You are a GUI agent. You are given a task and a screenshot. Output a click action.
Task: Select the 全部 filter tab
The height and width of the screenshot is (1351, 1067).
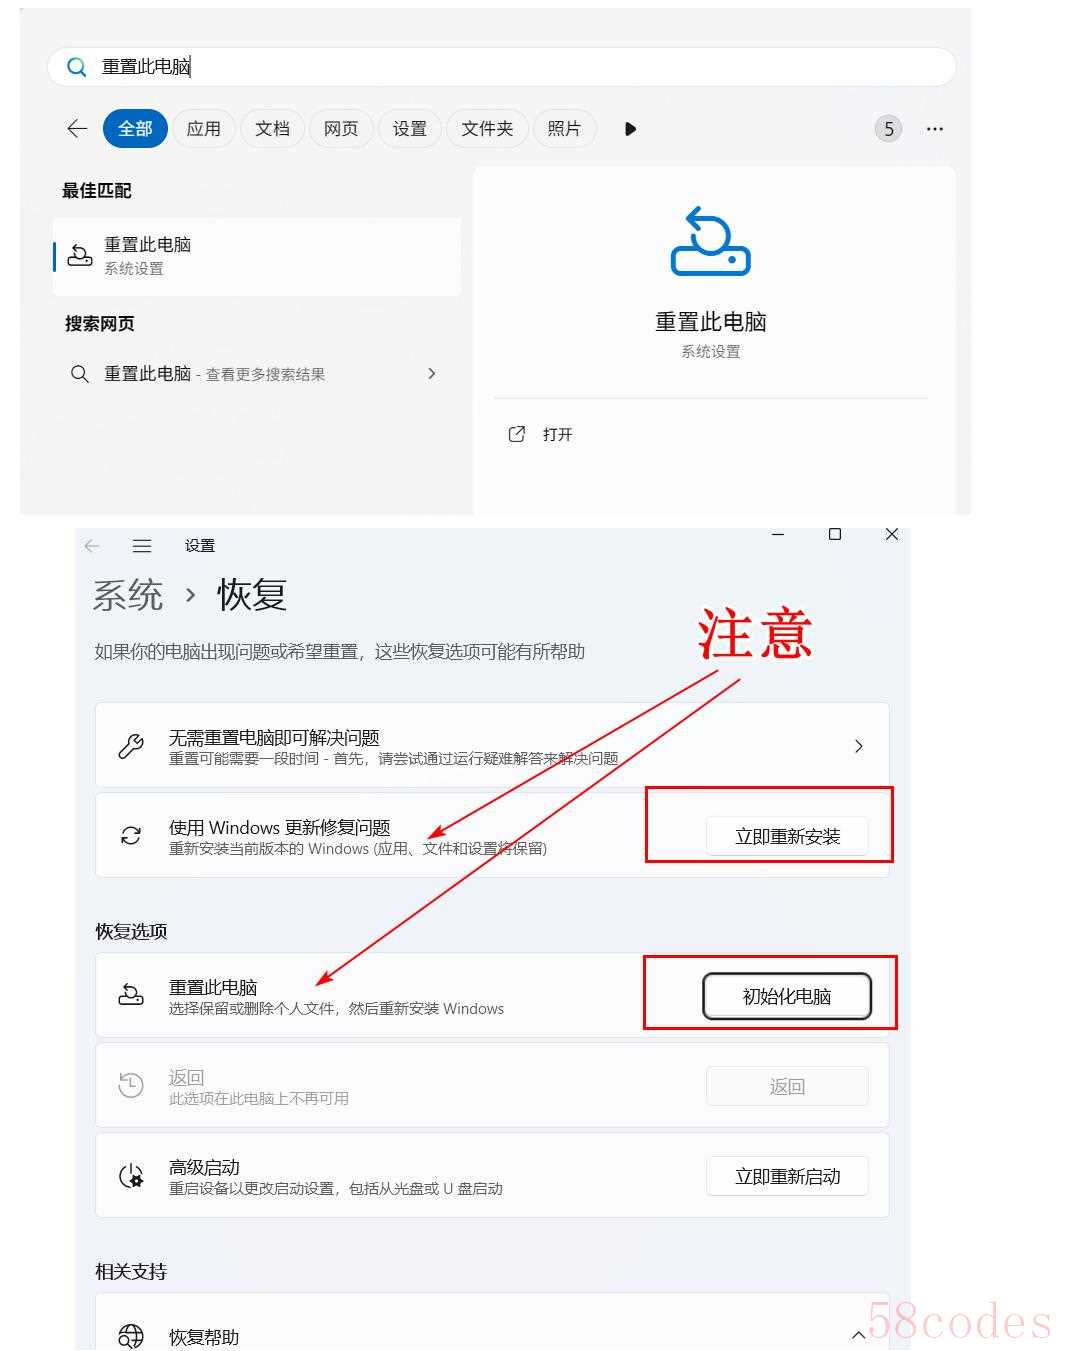[x=135, y=129]
